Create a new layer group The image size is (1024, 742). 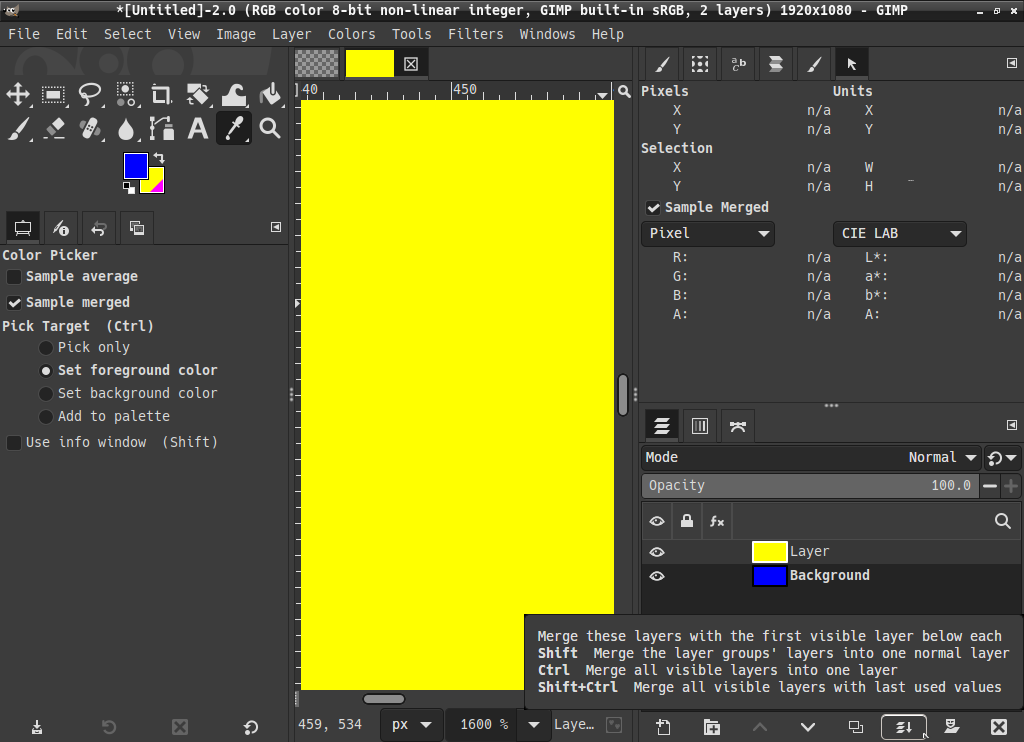click(712, 727)
